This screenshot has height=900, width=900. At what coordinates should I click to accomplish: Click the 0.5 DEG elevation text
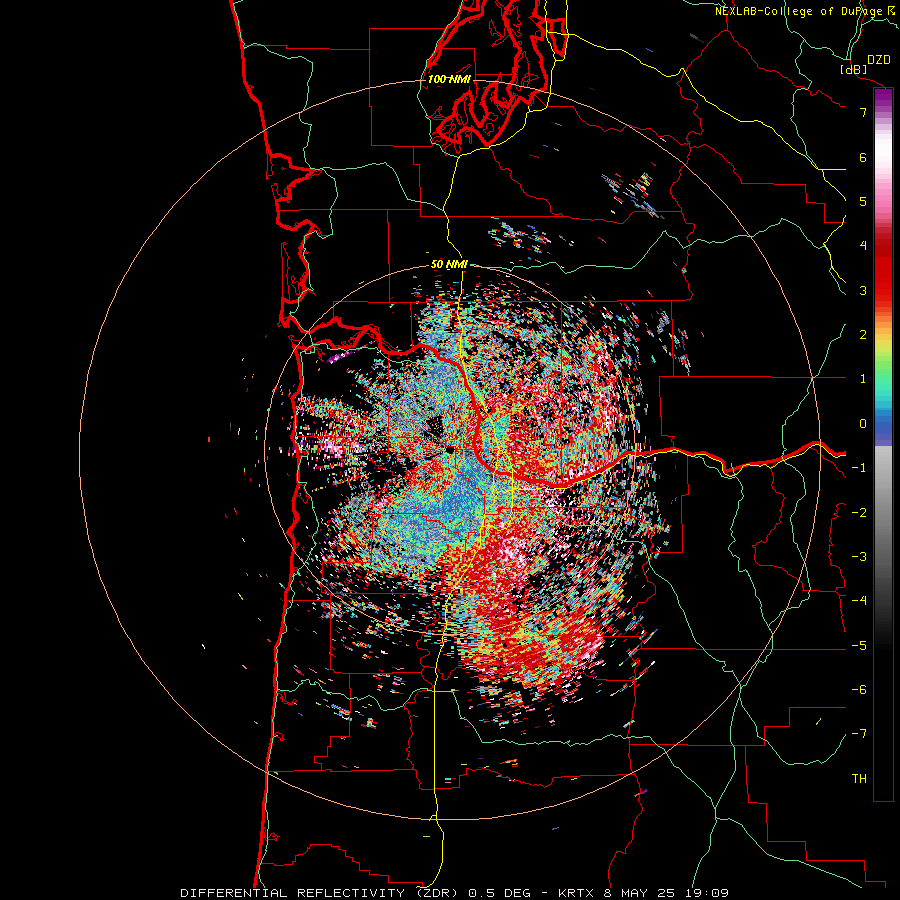[x=499, y=893]
